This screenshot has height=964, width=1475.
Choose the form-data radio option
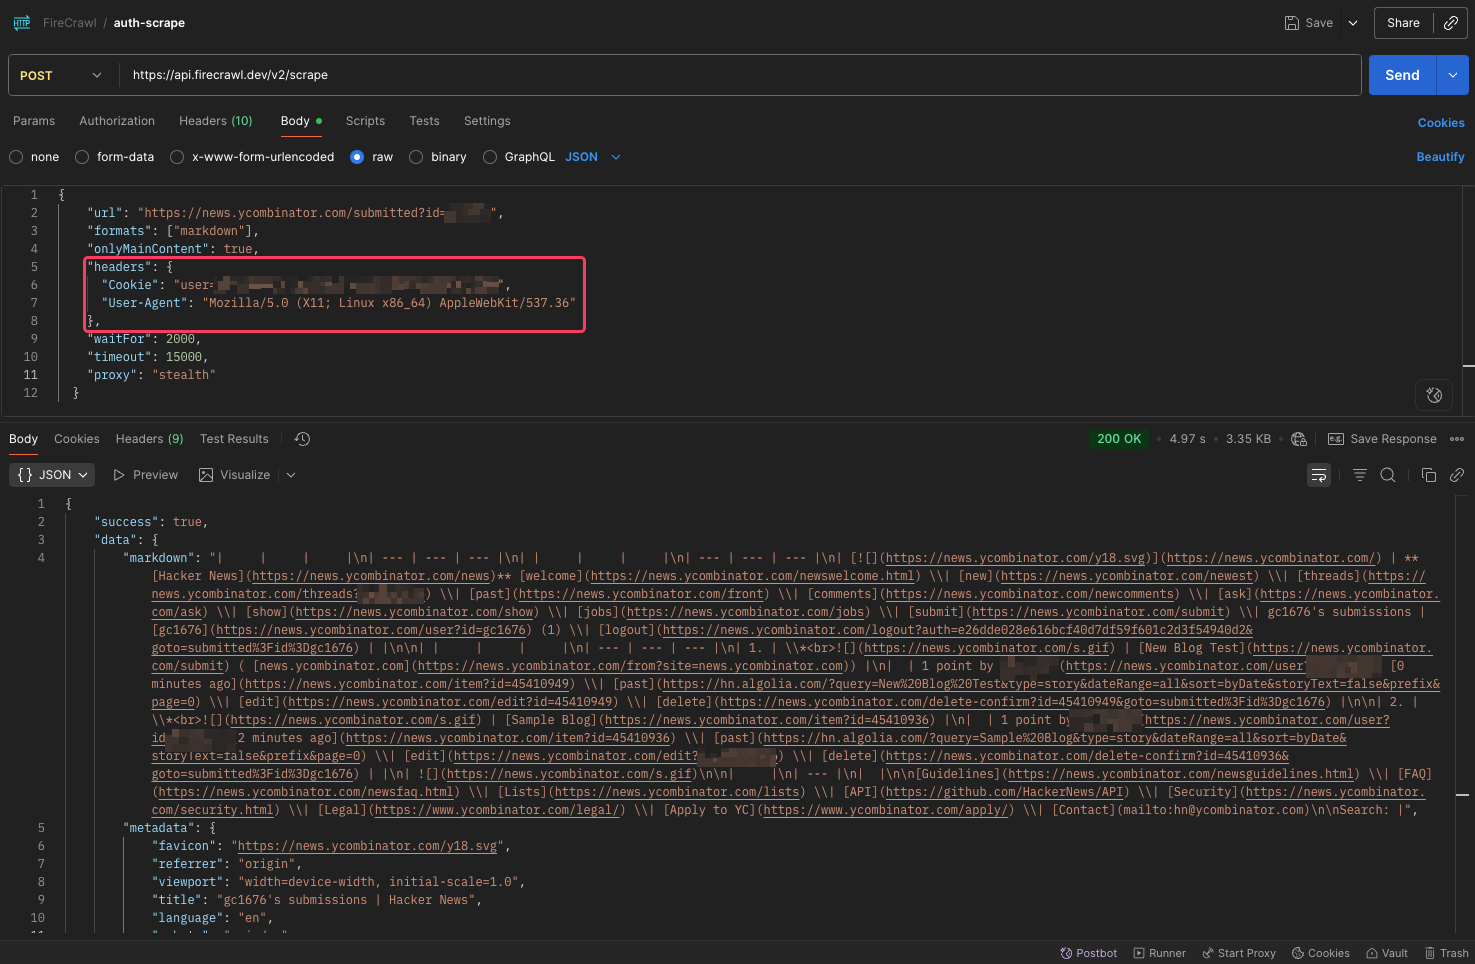point(82,157)
